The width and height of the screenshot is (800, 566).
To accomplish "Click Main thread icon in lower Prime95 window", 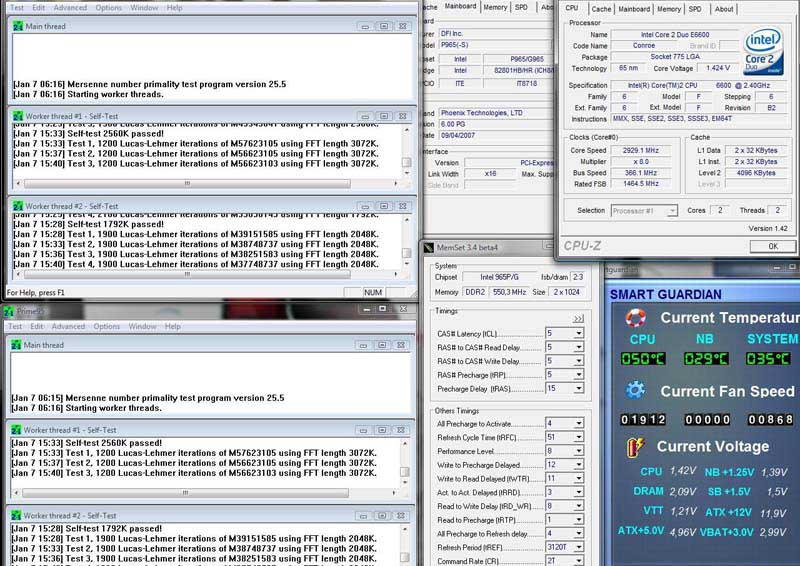I will [x=16, y=345].
